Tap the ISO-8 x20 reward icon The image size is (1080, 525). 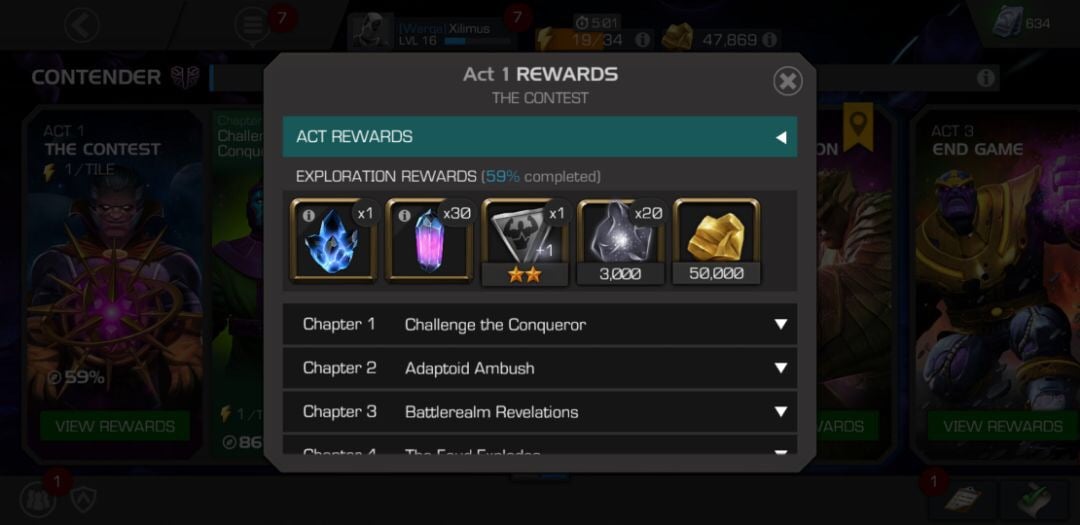click(x=621, y=242)
